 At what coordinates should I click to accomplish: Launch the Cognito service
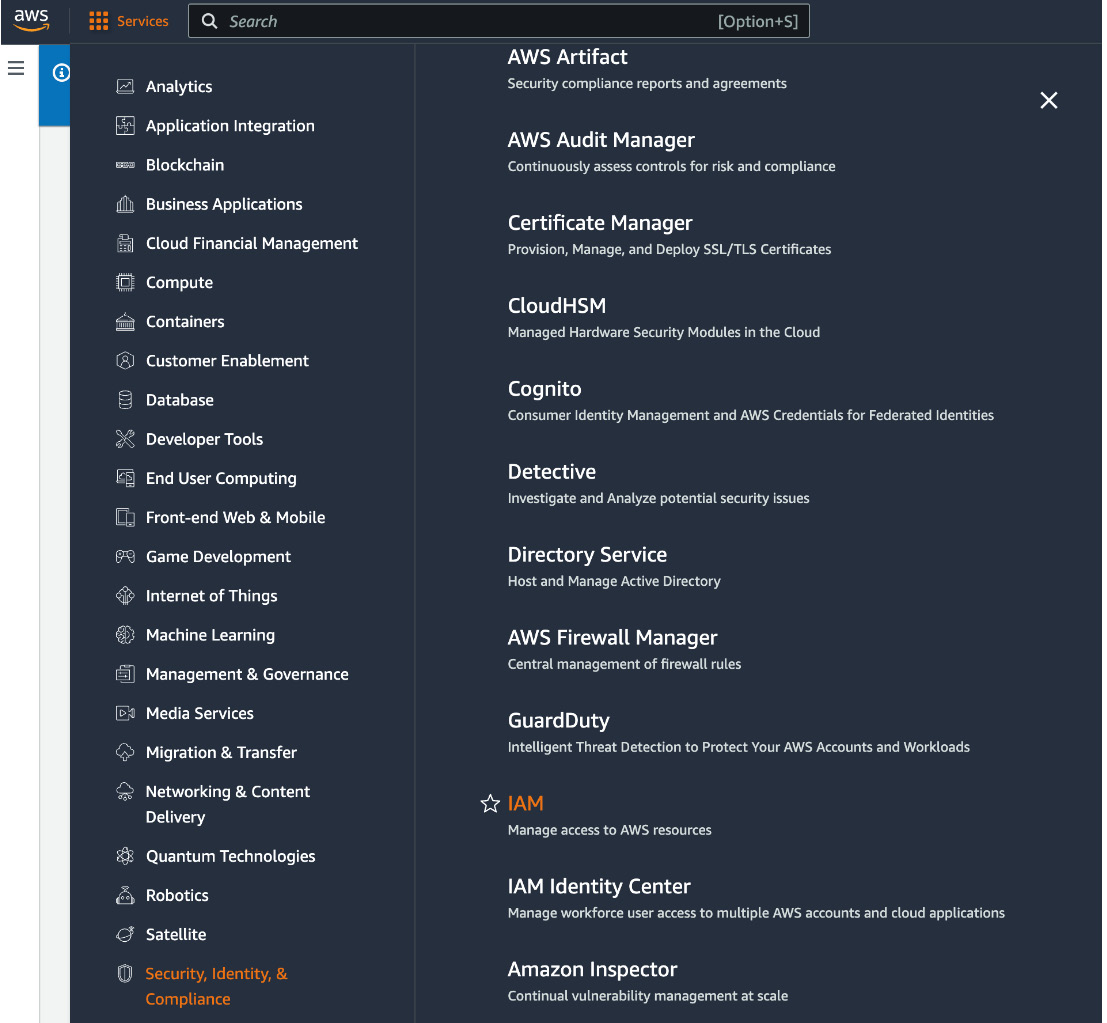[x=545, y=388]
